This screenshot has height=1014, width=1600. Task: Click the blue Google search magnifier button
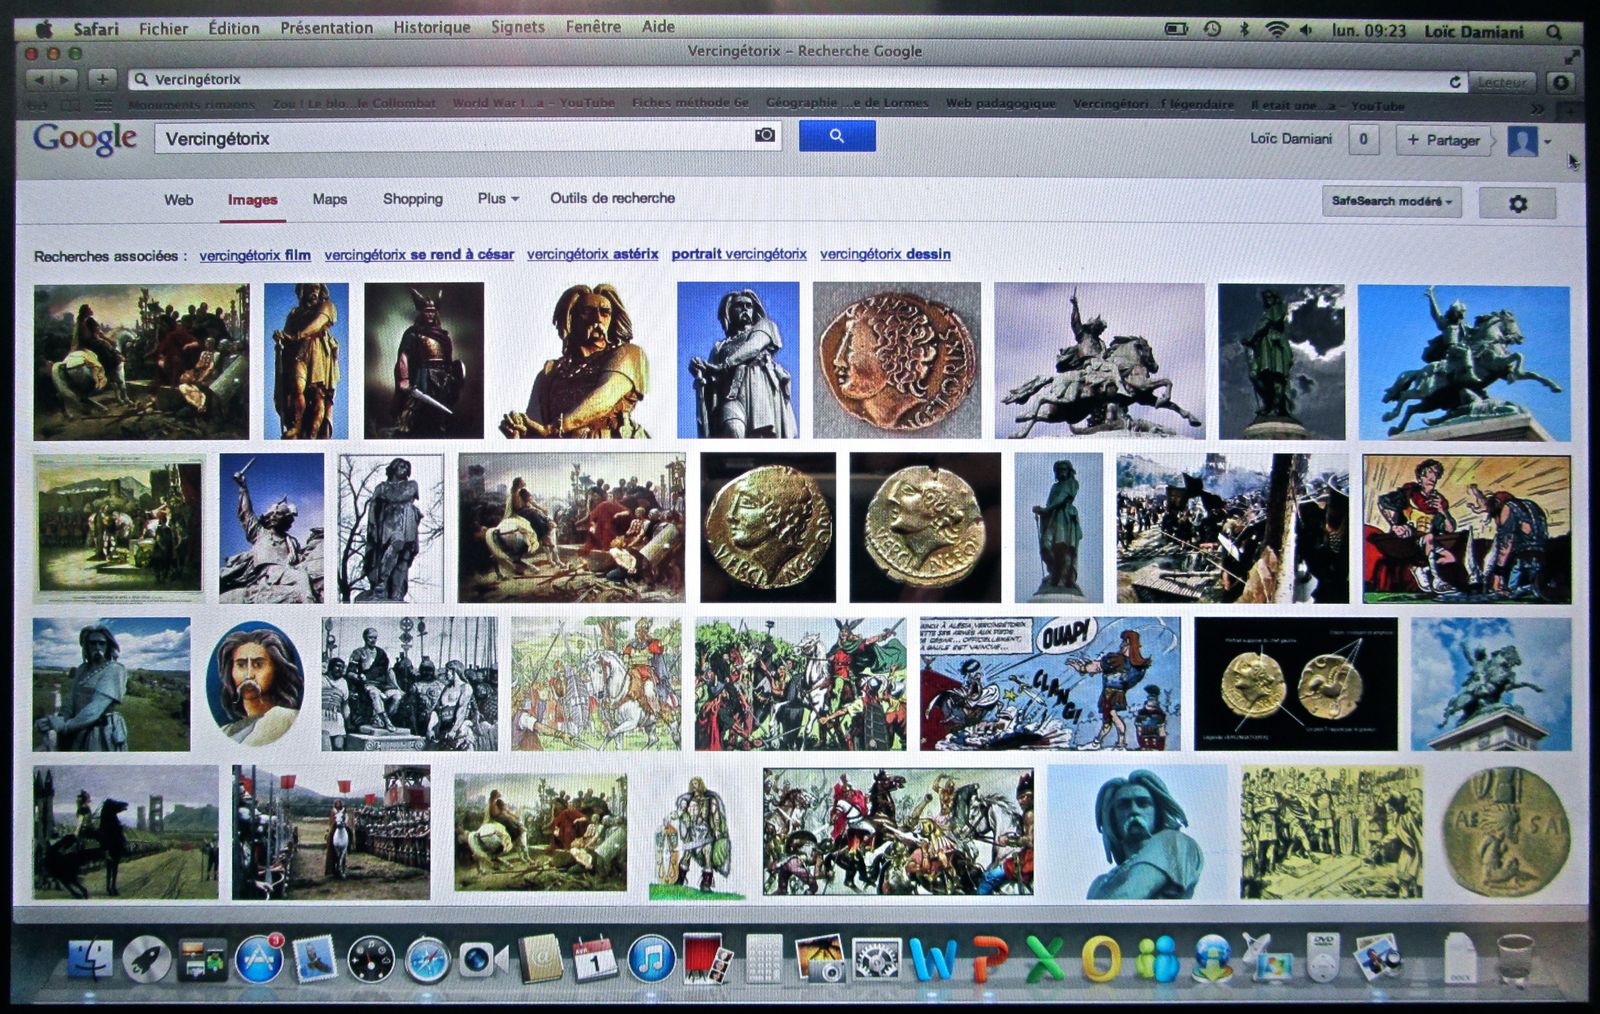(837, 136)
